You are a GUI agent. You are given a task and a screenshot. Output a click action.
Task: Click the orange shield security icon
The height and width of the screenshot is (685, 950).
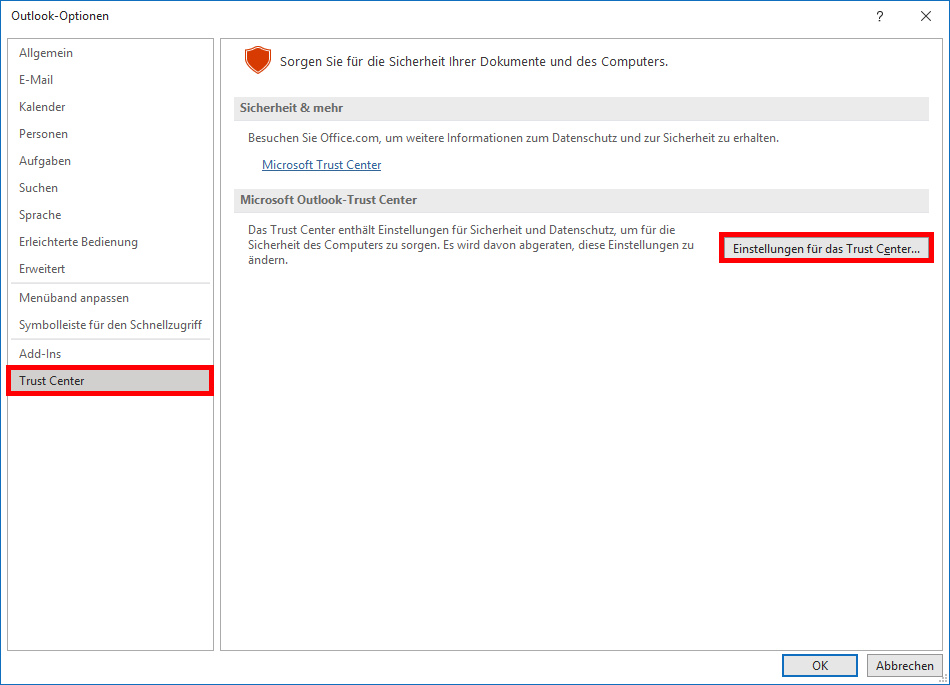[x=257, y=60]
